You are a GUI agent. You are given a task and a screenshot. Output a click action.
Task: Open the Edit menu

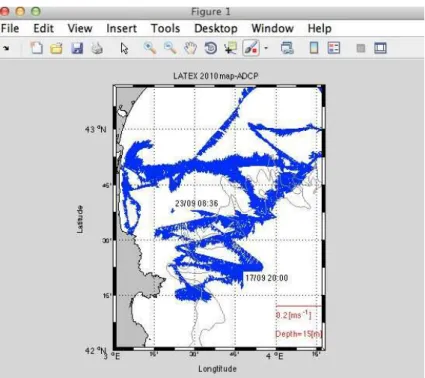tap(43, 28)
